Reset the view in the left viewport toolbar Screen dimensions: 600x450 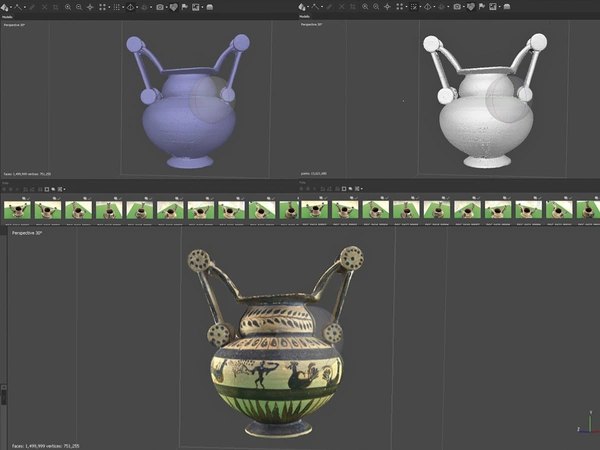point(91,7)
